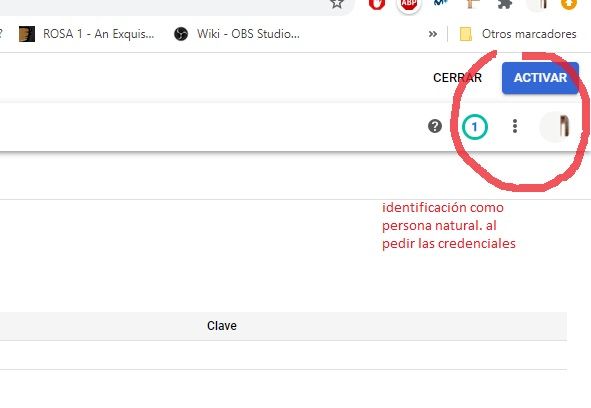This screenshot has height=408, width=591.
Task: Click the bookmark star icon in address bar
Action: 337,4
